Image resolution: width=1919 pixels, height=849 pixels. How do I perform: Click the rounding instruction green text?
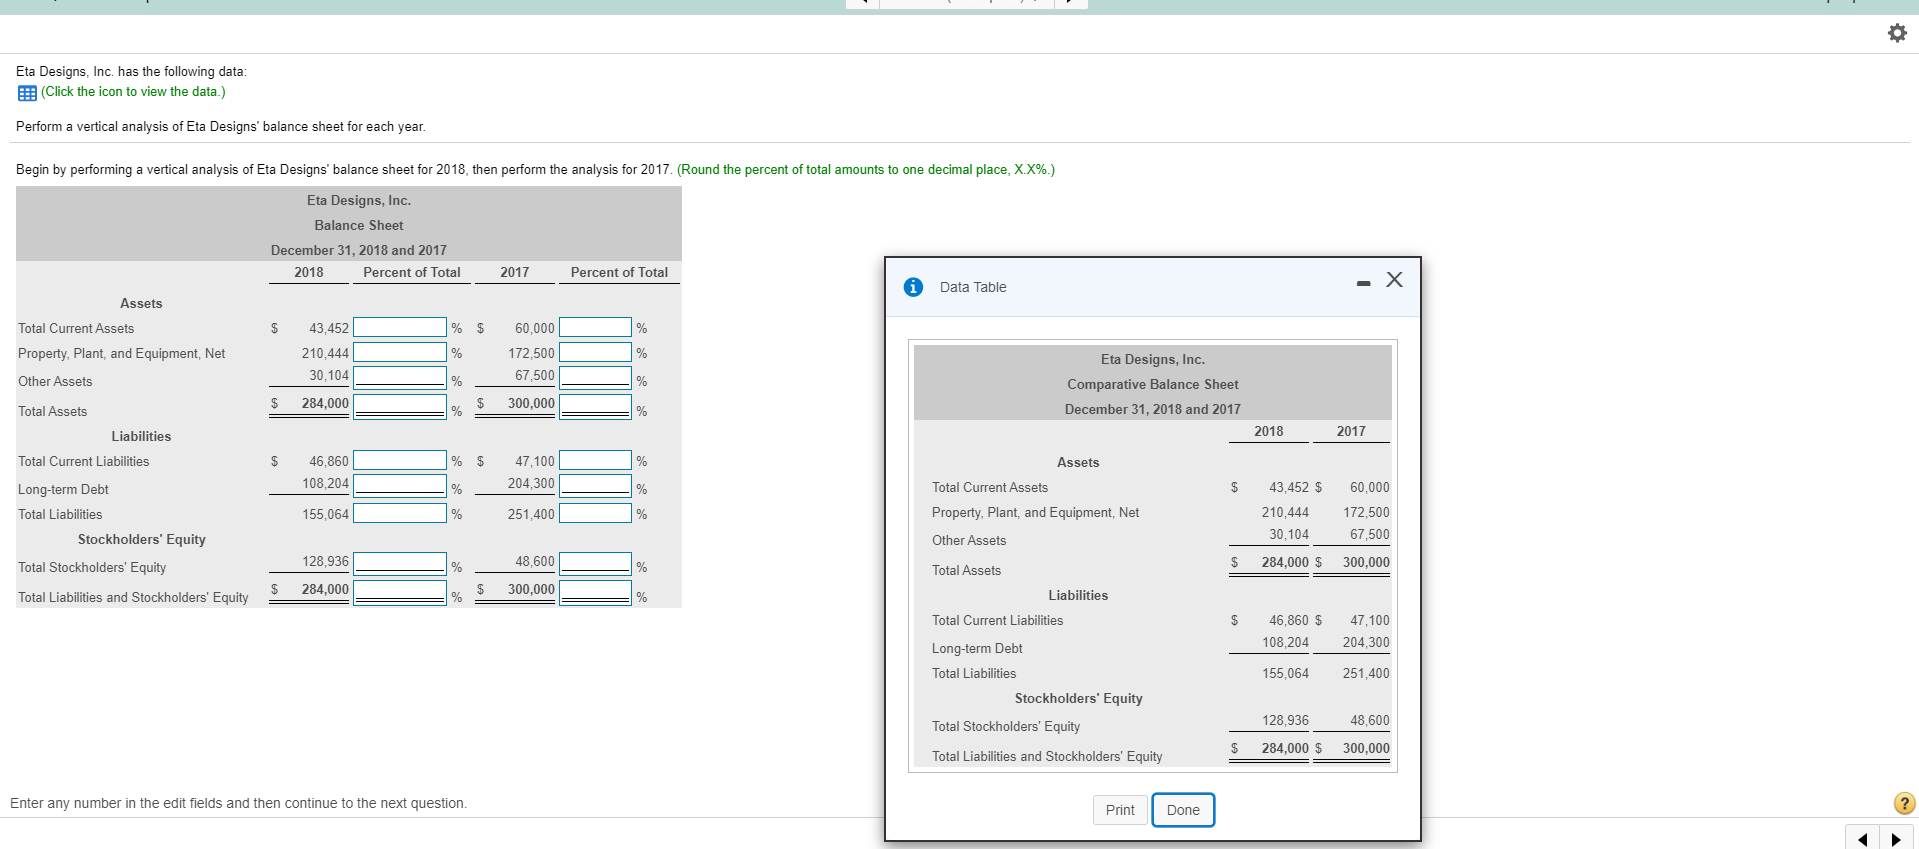pyautogui.click(x=866, y=169)
